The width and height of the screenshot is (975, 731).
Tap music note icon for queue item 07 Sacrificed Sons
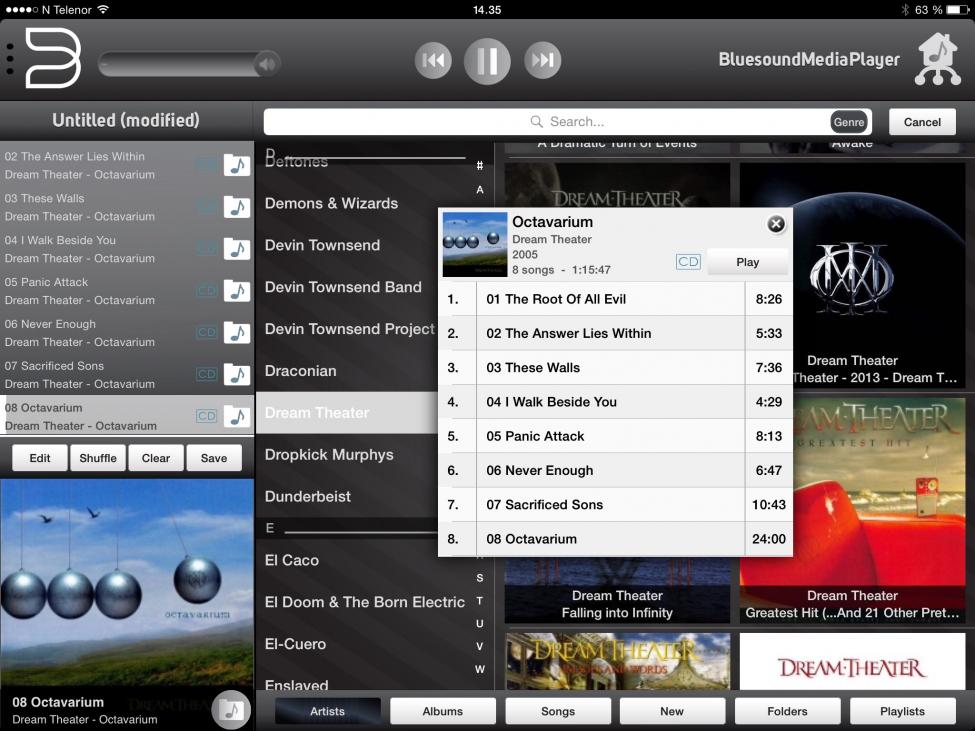[x=237, y=374]
